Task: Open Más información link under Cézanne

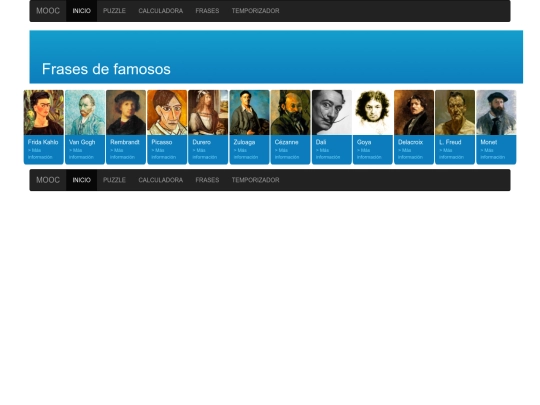Action: (287, 154)
